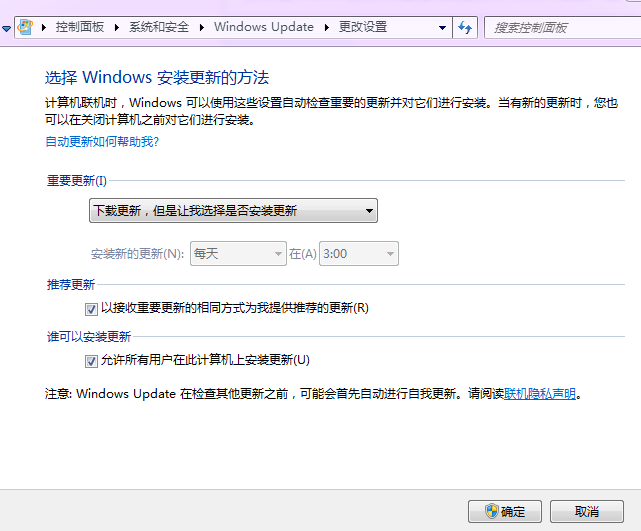Open the important updates method dropdown
This screenshot has height=531, width=641.
tap(233, 211)
